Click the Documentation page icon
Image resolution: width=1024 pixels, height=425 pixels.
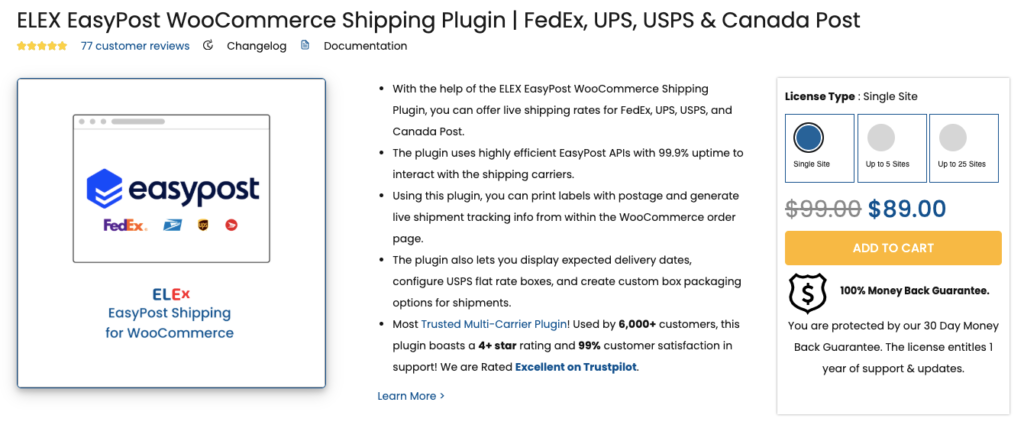pyautogui.click(x=305, y=46)
